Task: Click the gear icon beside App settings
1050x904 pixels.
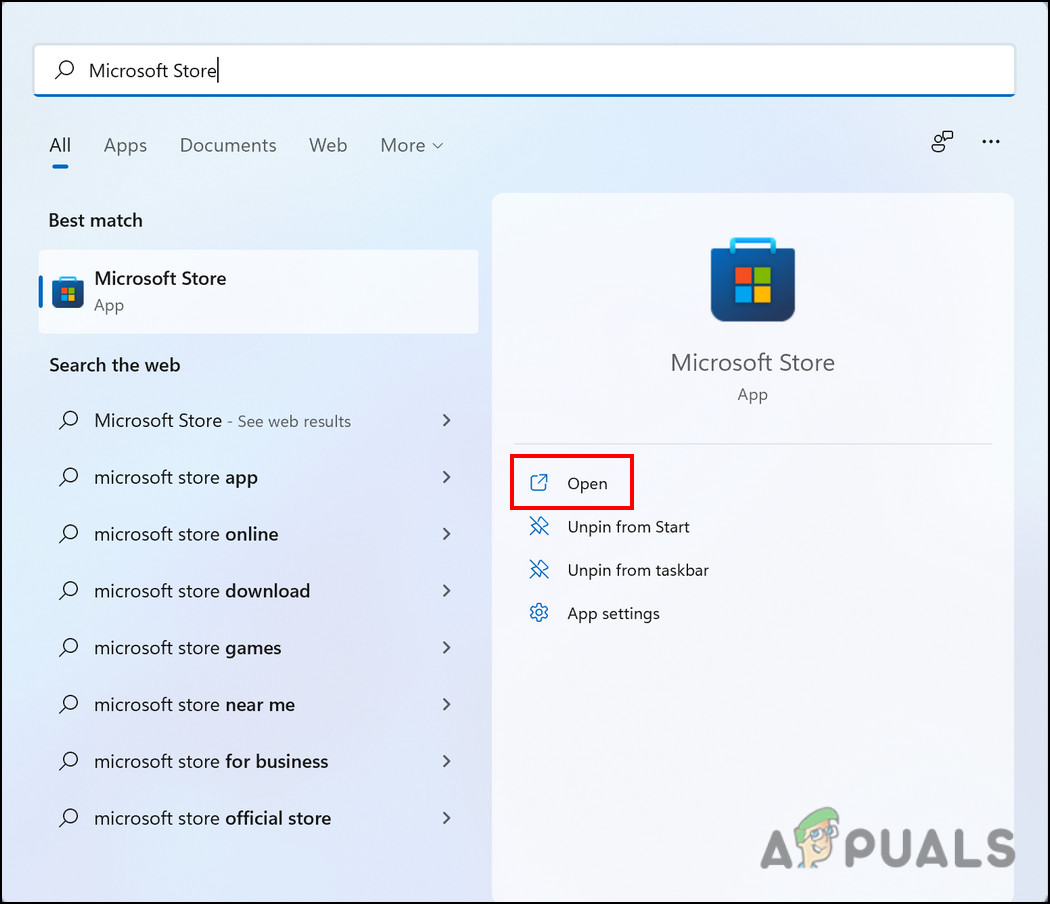Action: click(x=539, y=612)
